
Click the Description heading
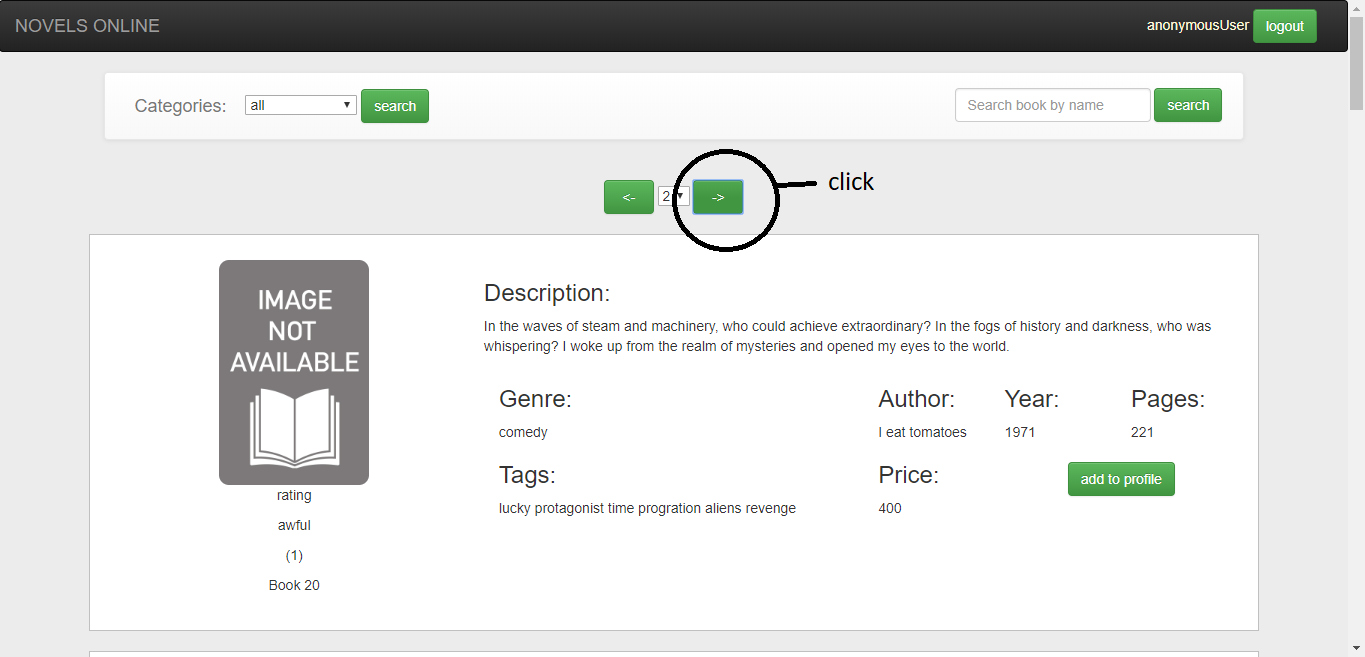547,293
